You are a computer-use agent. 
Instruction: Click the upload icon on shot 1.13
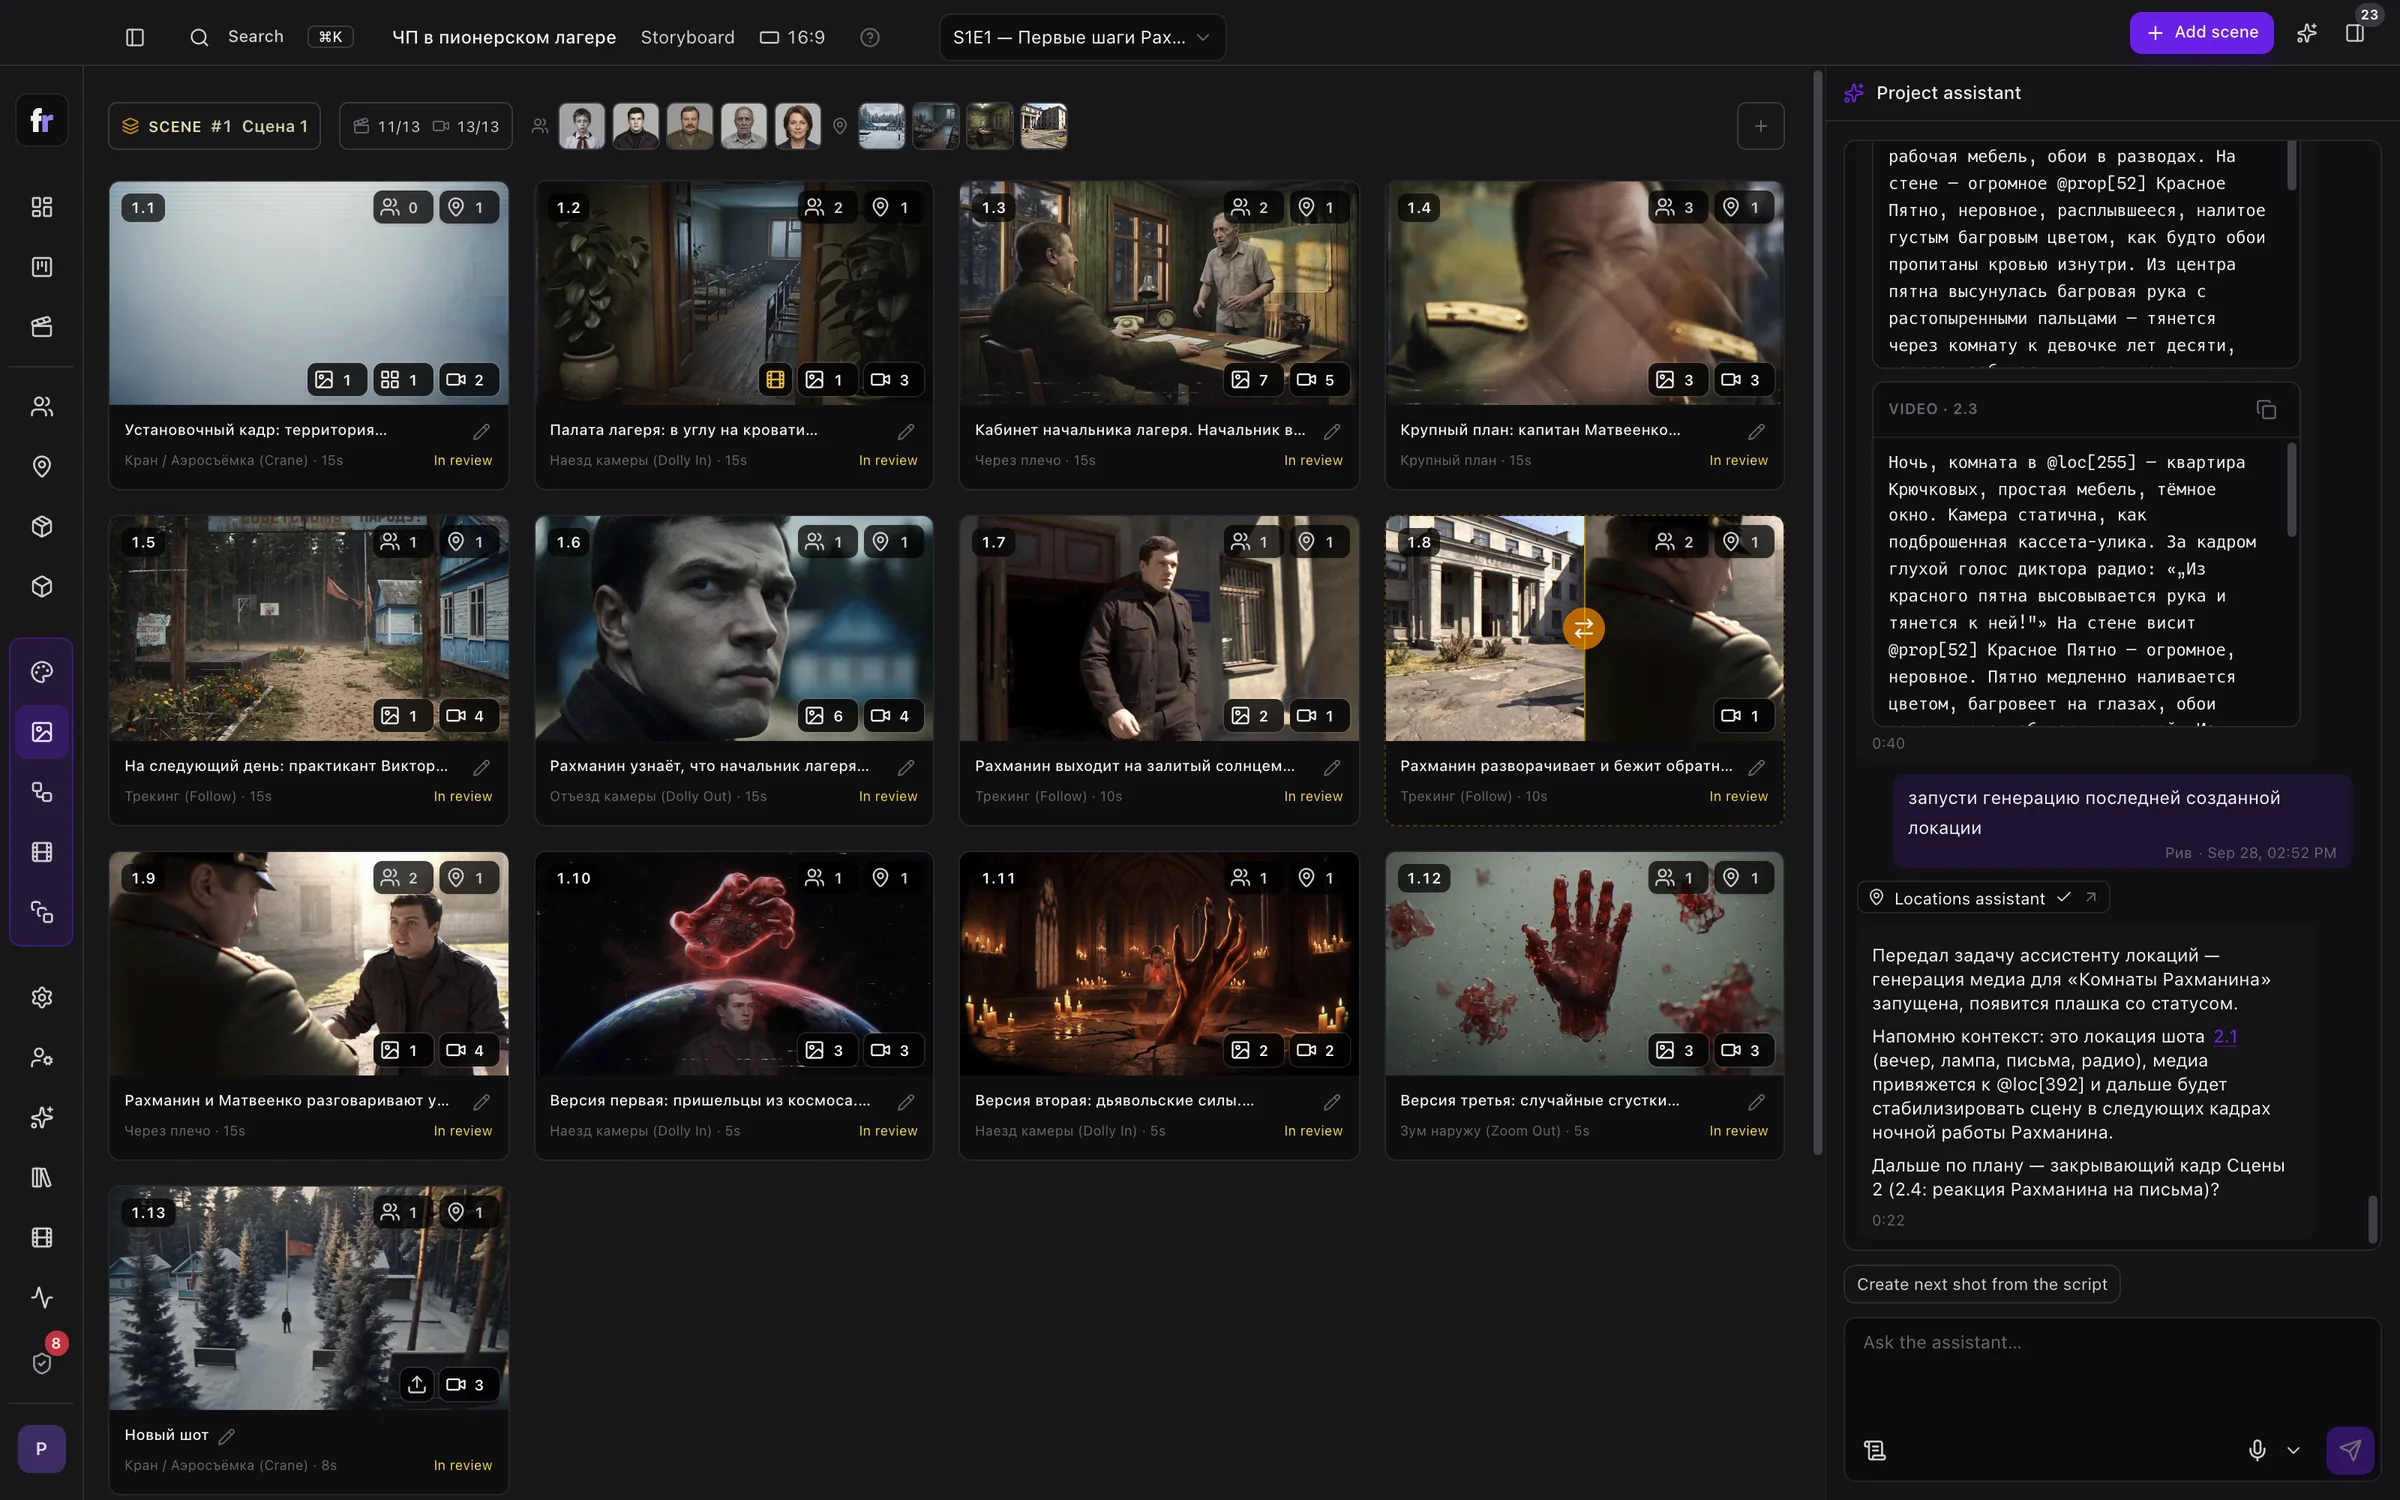[417, 1384]
